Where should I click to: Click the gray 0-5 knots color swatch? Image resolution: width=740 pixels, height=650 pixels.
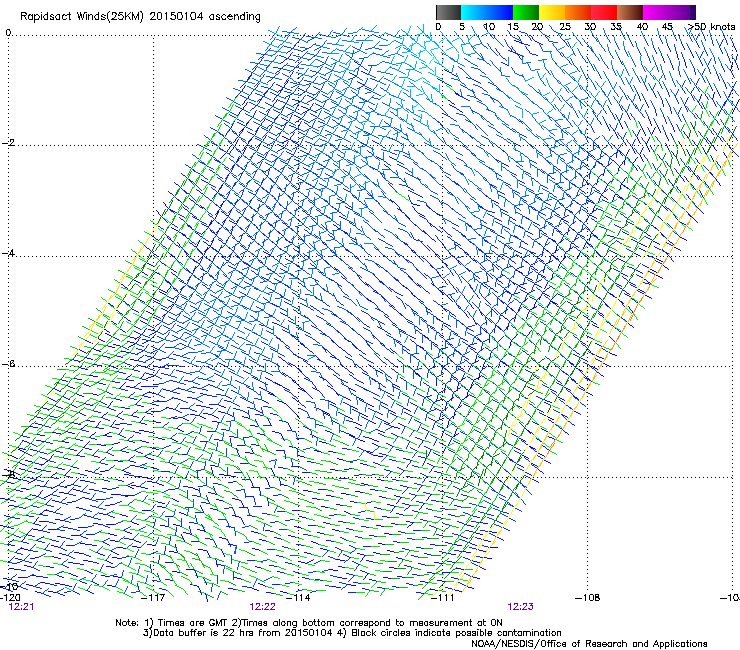pos(448,12)
